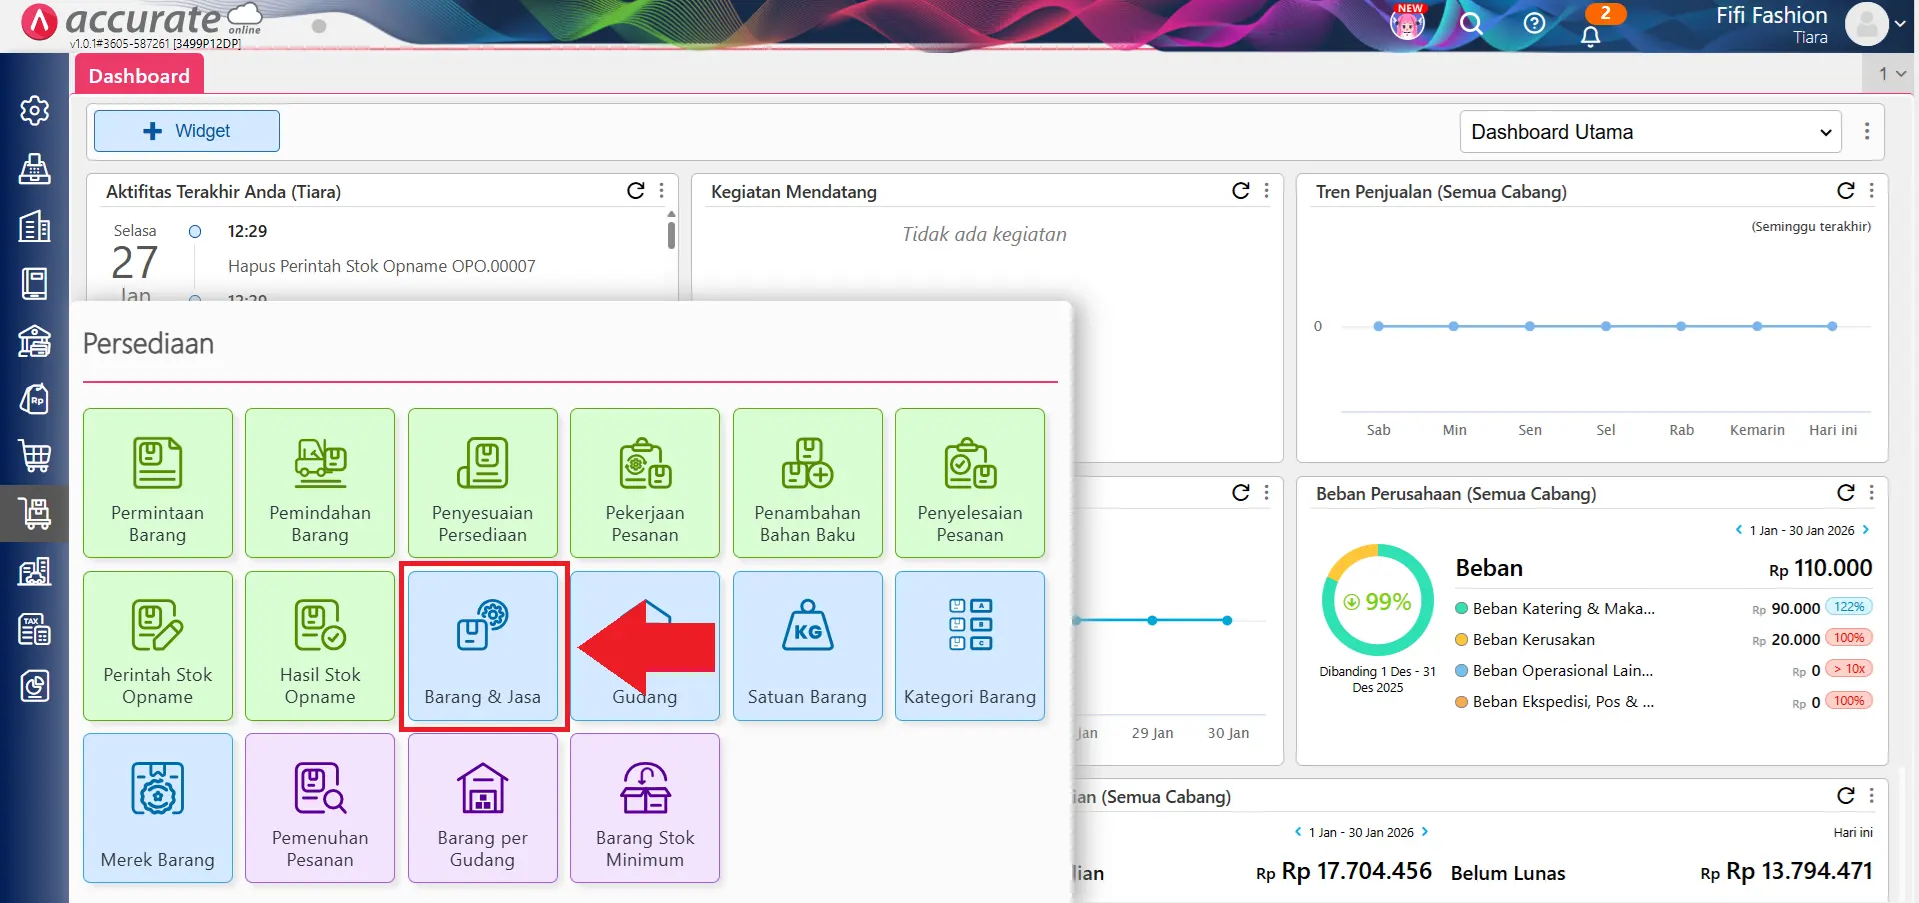1919x903 pixels.
Task: Open Pemindahan Barang tile
Action: pyautogui.click(x=320, y=483)
